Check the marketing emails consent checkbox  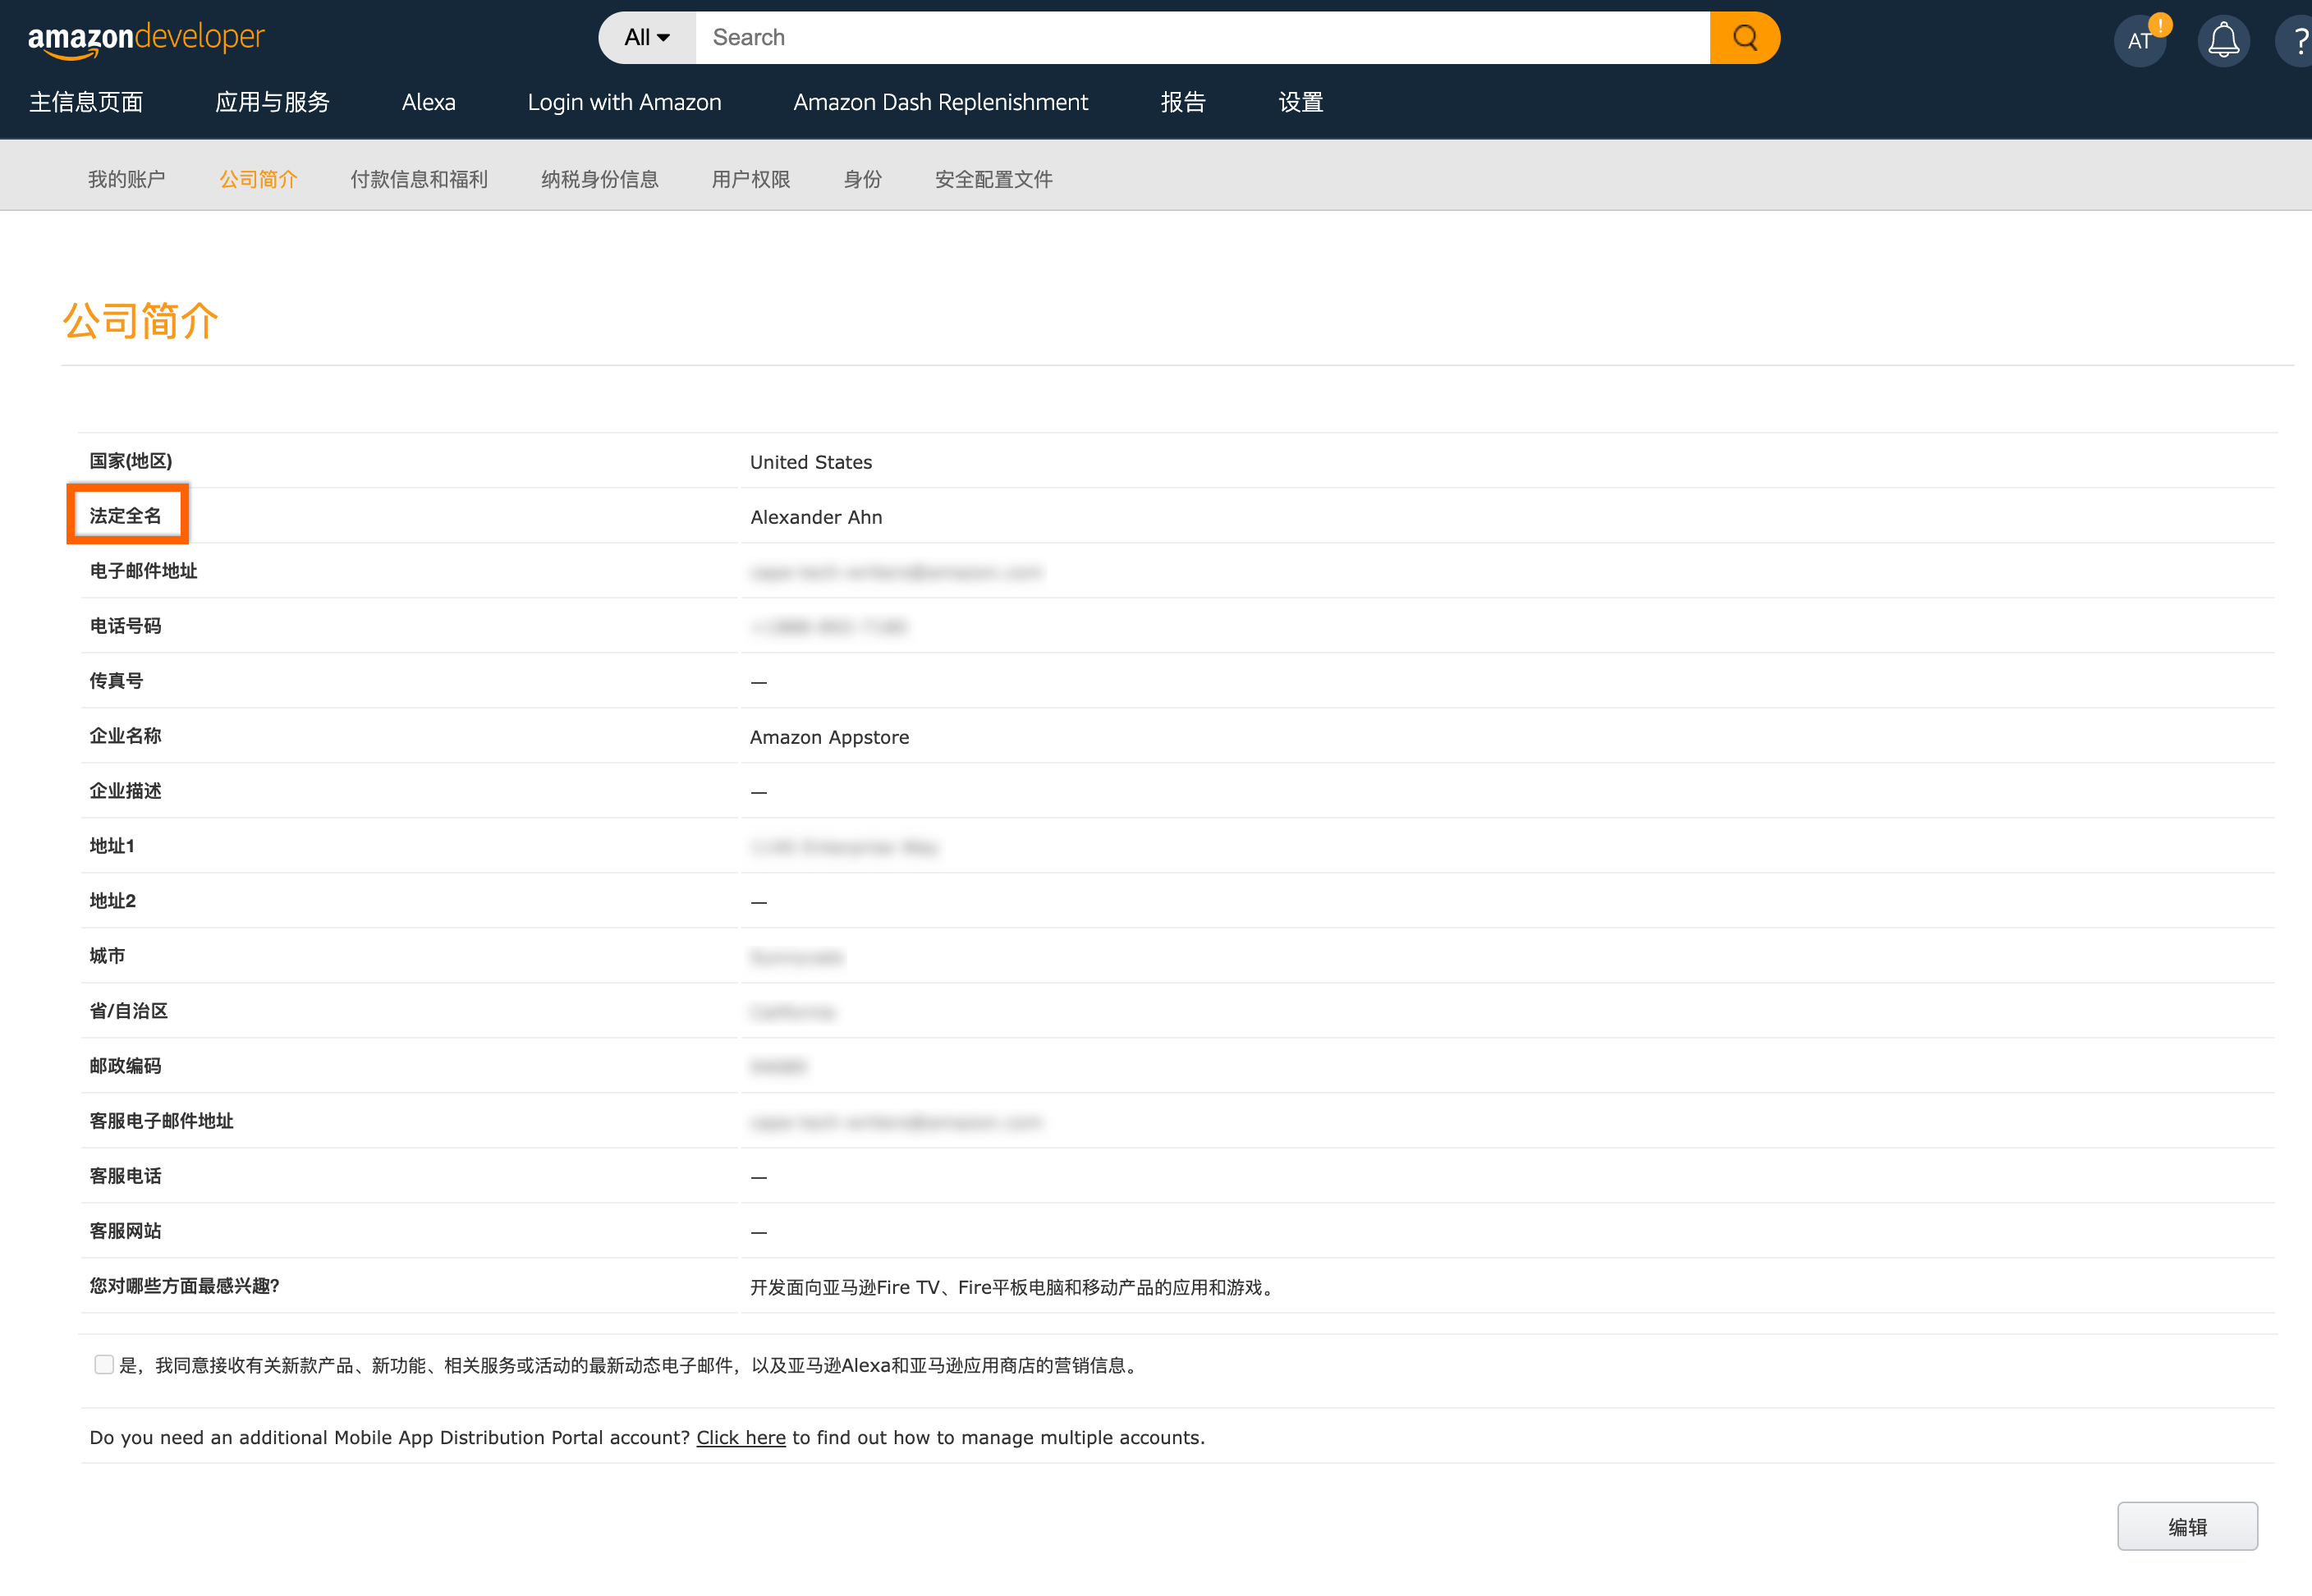[103, 1364]
